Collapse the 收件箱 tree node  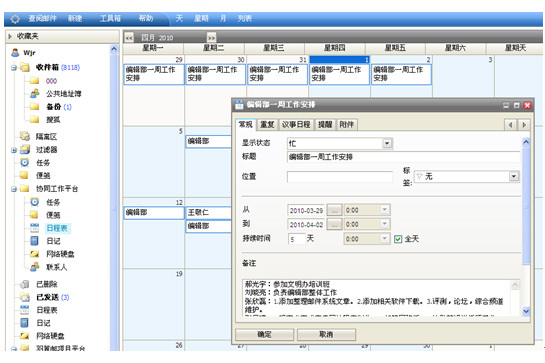pos(14,68)
